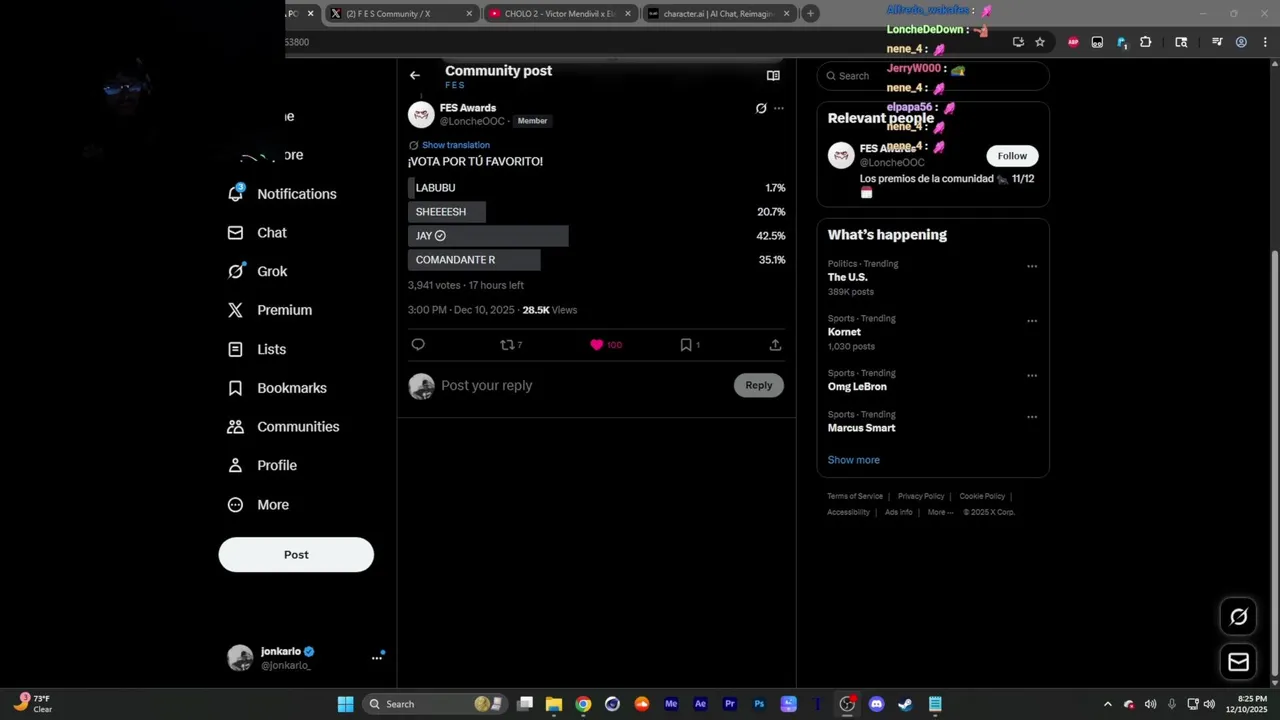Open Profile in the sidebar

coord(262,465)
